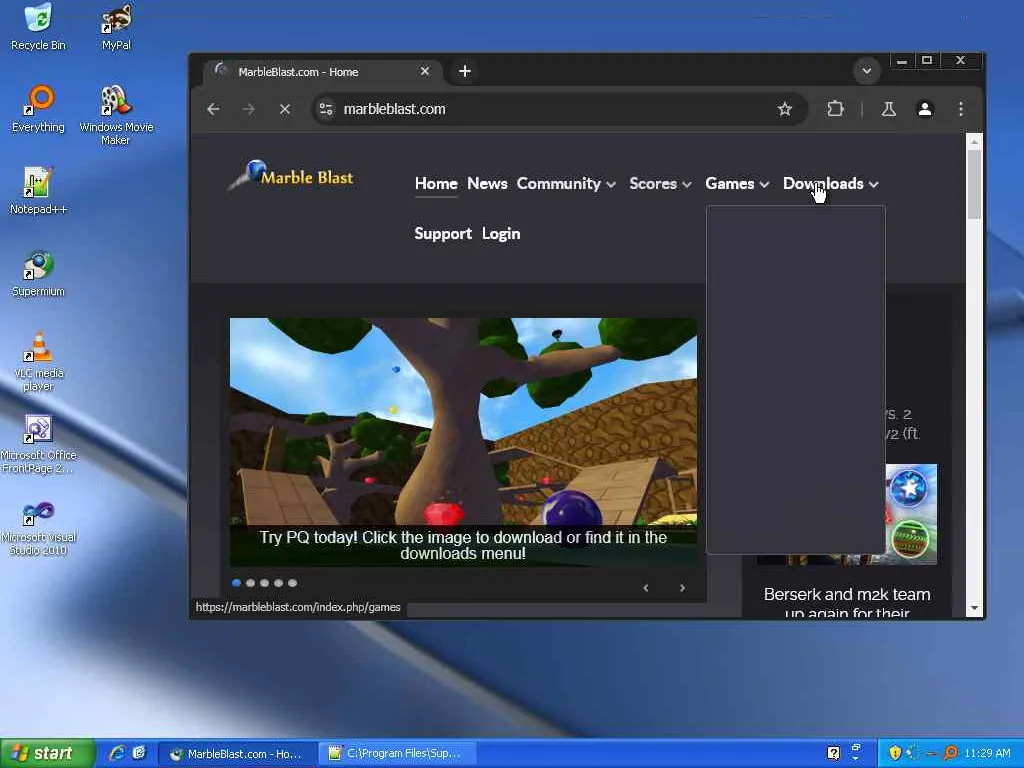Click the 11:29 AM taskbar clock
Image resolution: width=1024 pixels, height=768 pixels.
(987, 754)
